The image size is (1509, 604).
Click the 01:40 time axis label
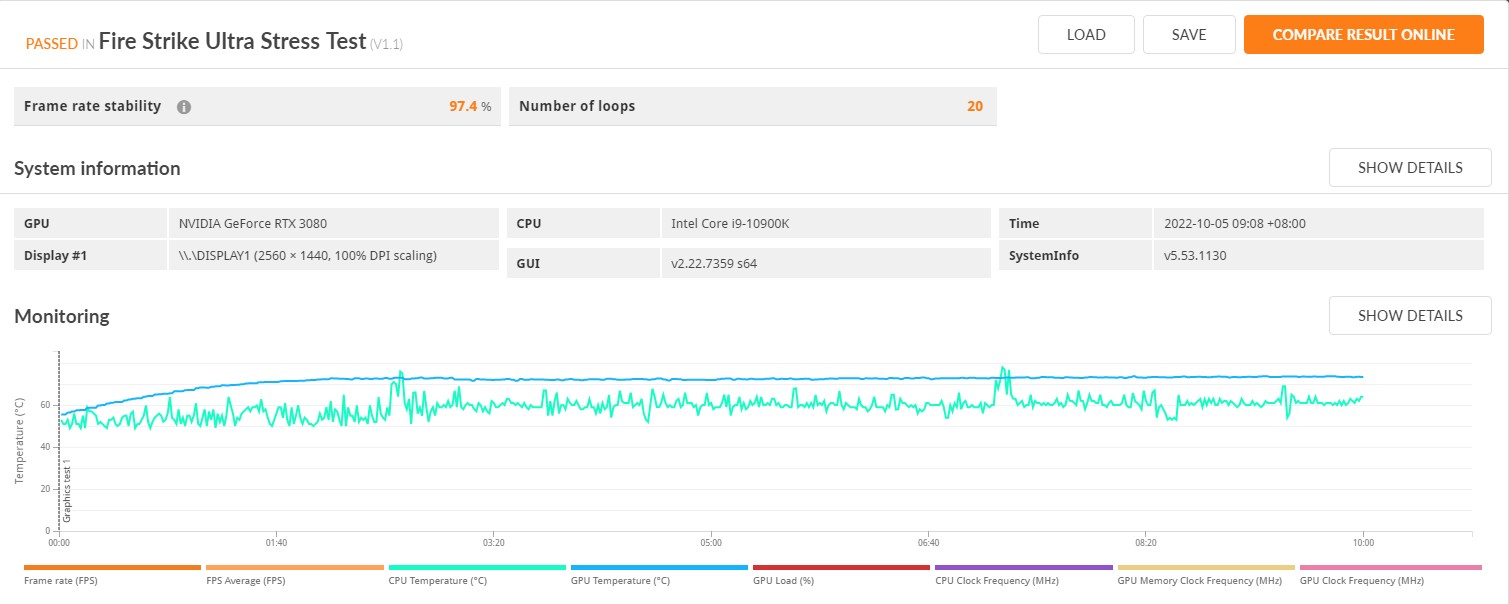click(276, 543)
